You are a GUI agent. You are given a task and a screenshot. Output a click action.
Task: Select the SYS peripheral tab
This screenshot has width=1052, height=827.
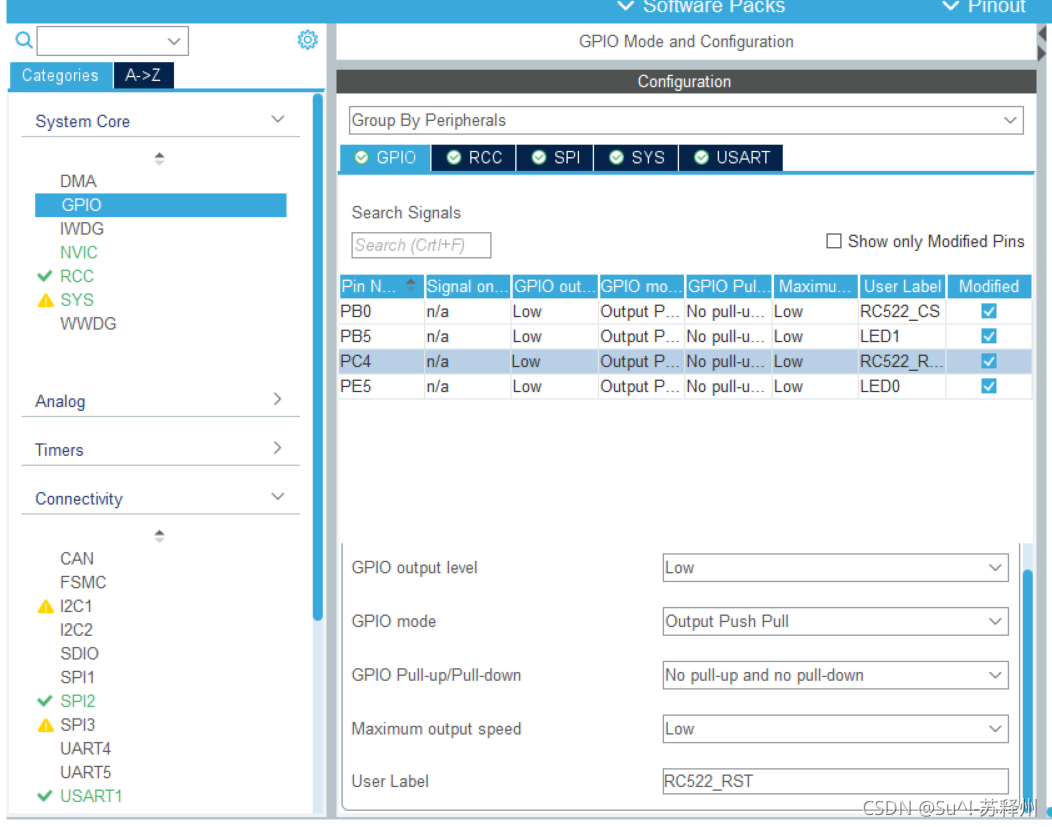(637, 158)
